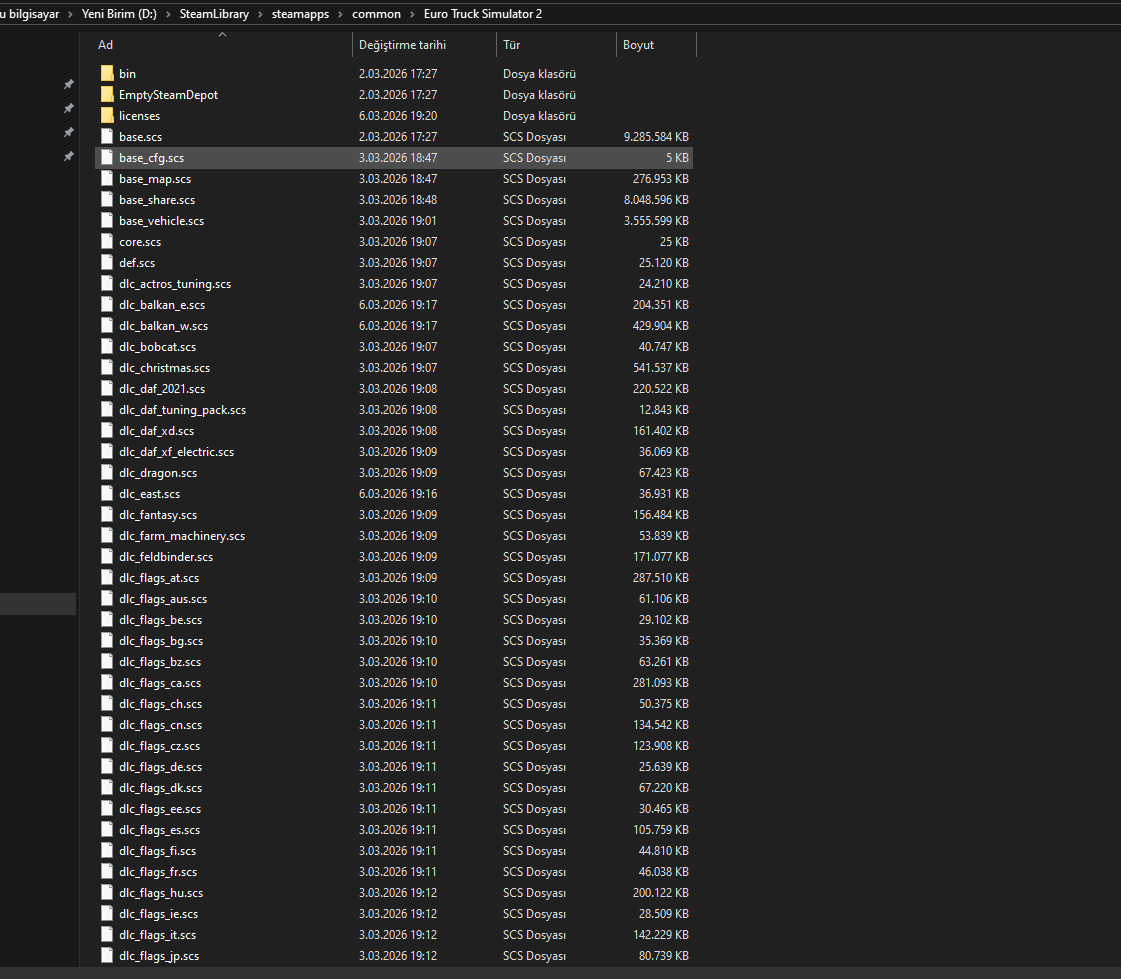Select the dlc_dragon.scs file icon

[x=107, y=473]
